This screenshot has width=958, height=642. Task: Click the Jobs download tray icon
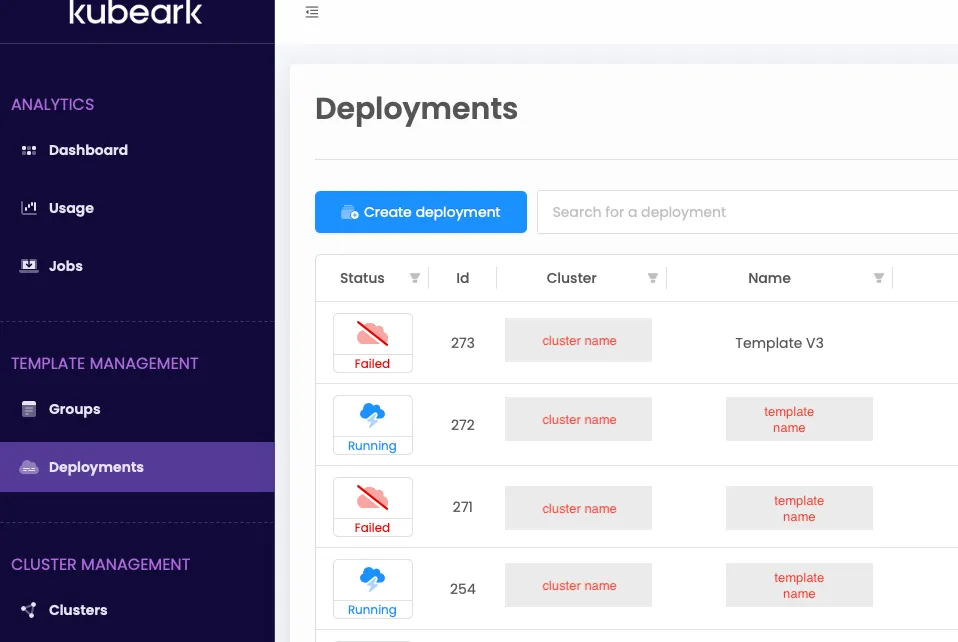click(29, 266)
